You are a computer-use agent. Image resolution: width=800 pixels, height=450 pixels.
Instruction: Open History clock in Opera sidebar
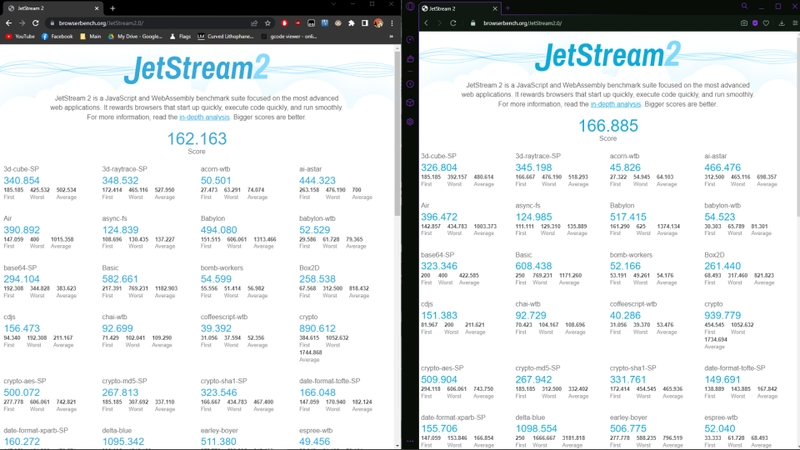(x=410, y=84)
